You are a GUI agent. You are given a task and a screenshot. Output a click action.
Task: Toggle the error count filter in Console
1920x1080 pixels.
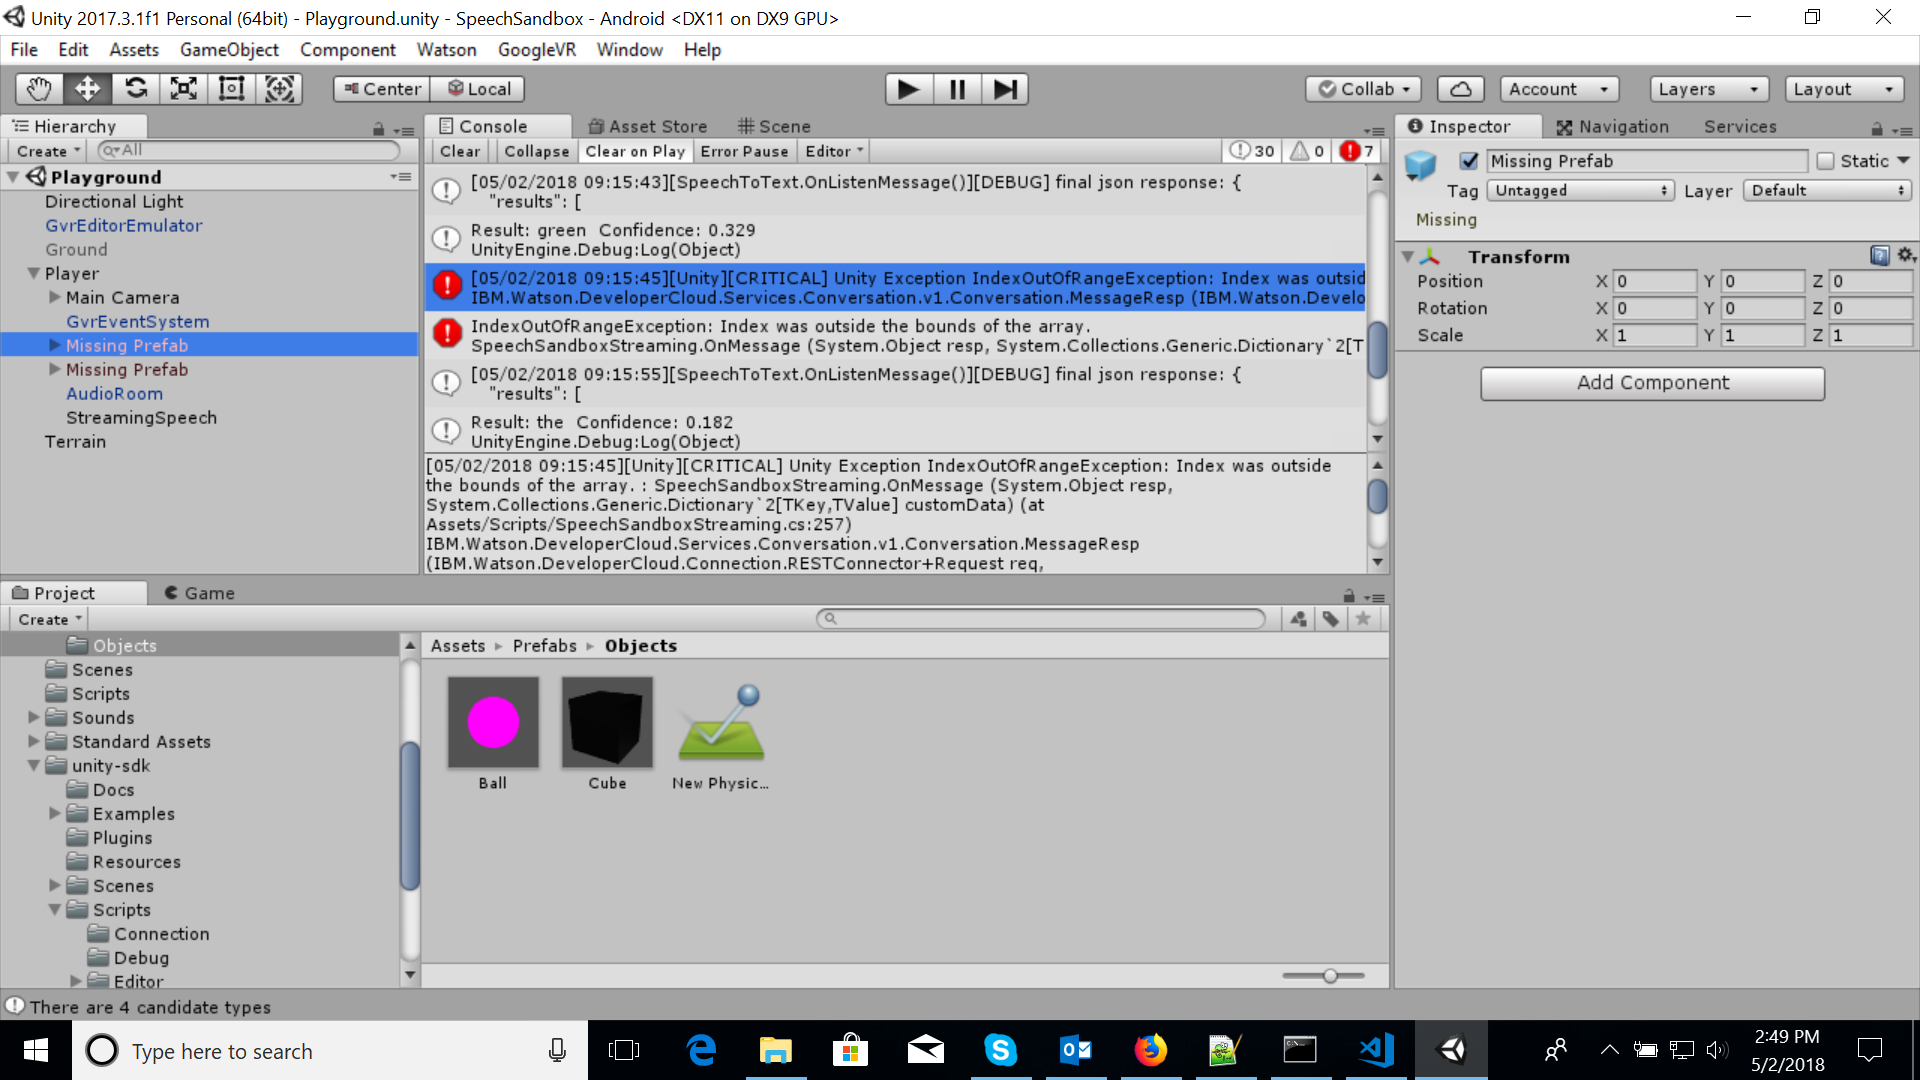1355,150
